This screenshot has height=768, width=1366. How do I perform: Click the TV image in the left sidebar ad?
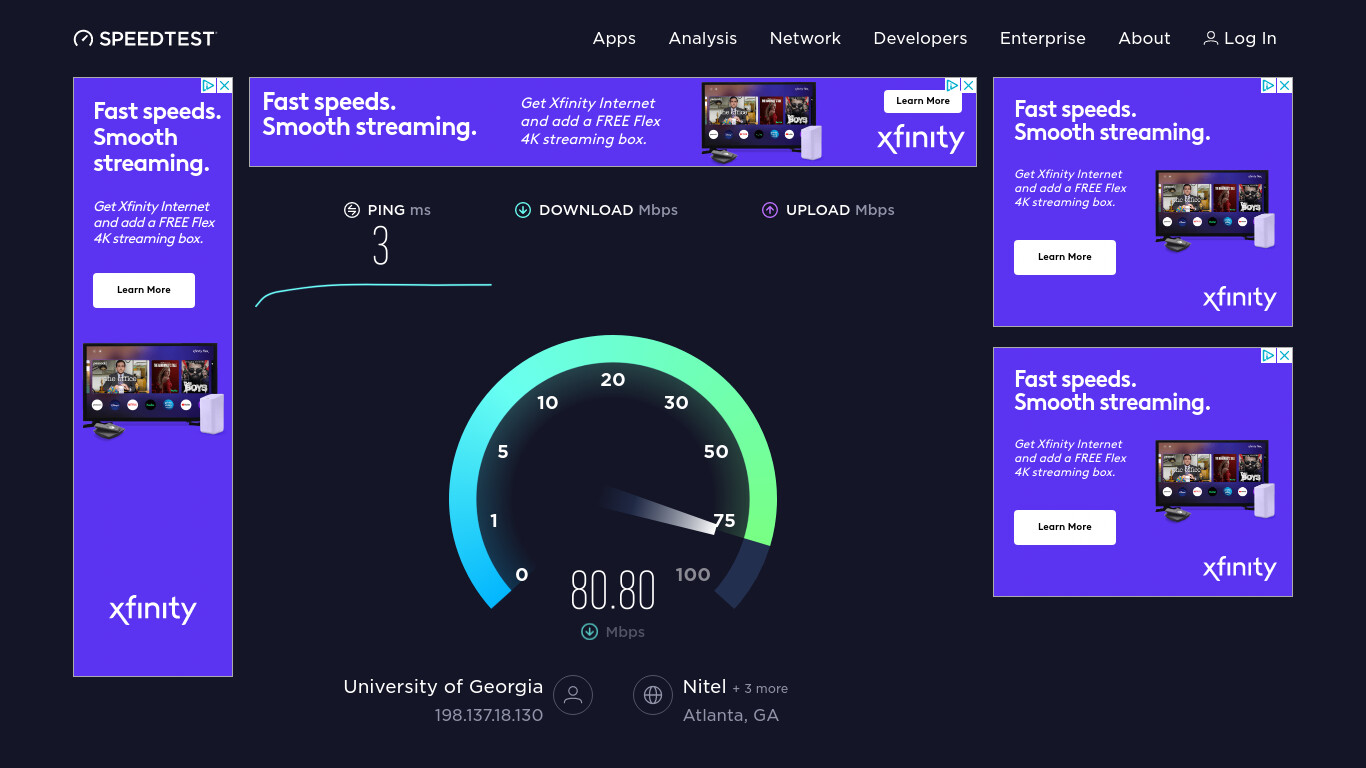pos(153,390)
